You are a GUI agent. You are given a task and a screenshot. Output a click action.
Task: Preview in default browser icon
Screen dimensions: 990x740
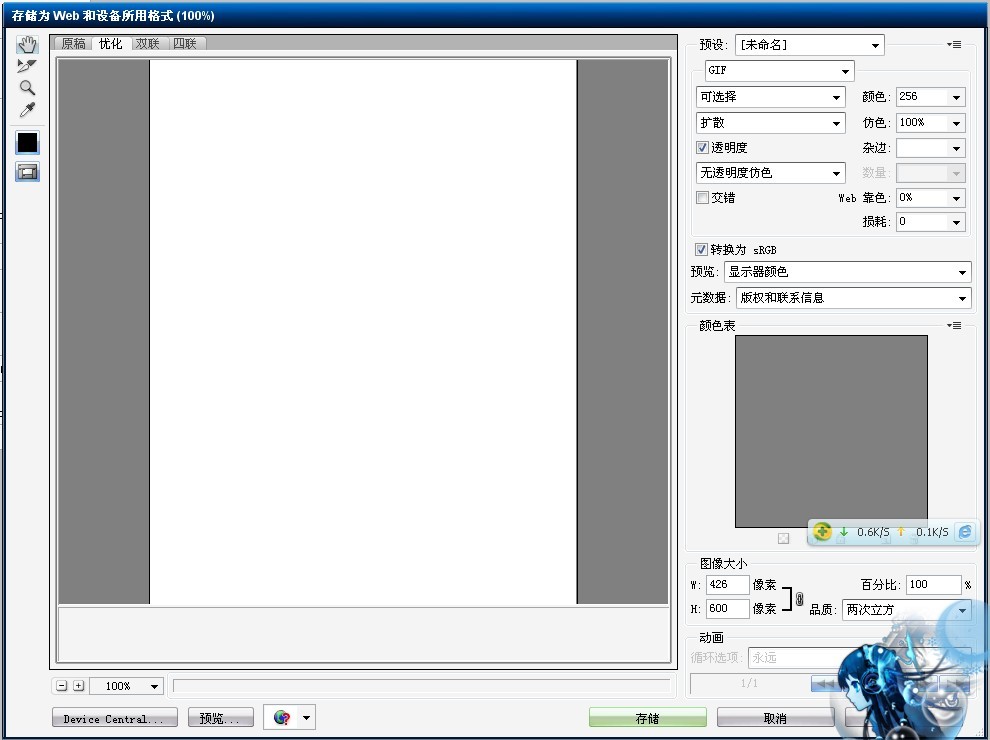click(x=282, y=717)
